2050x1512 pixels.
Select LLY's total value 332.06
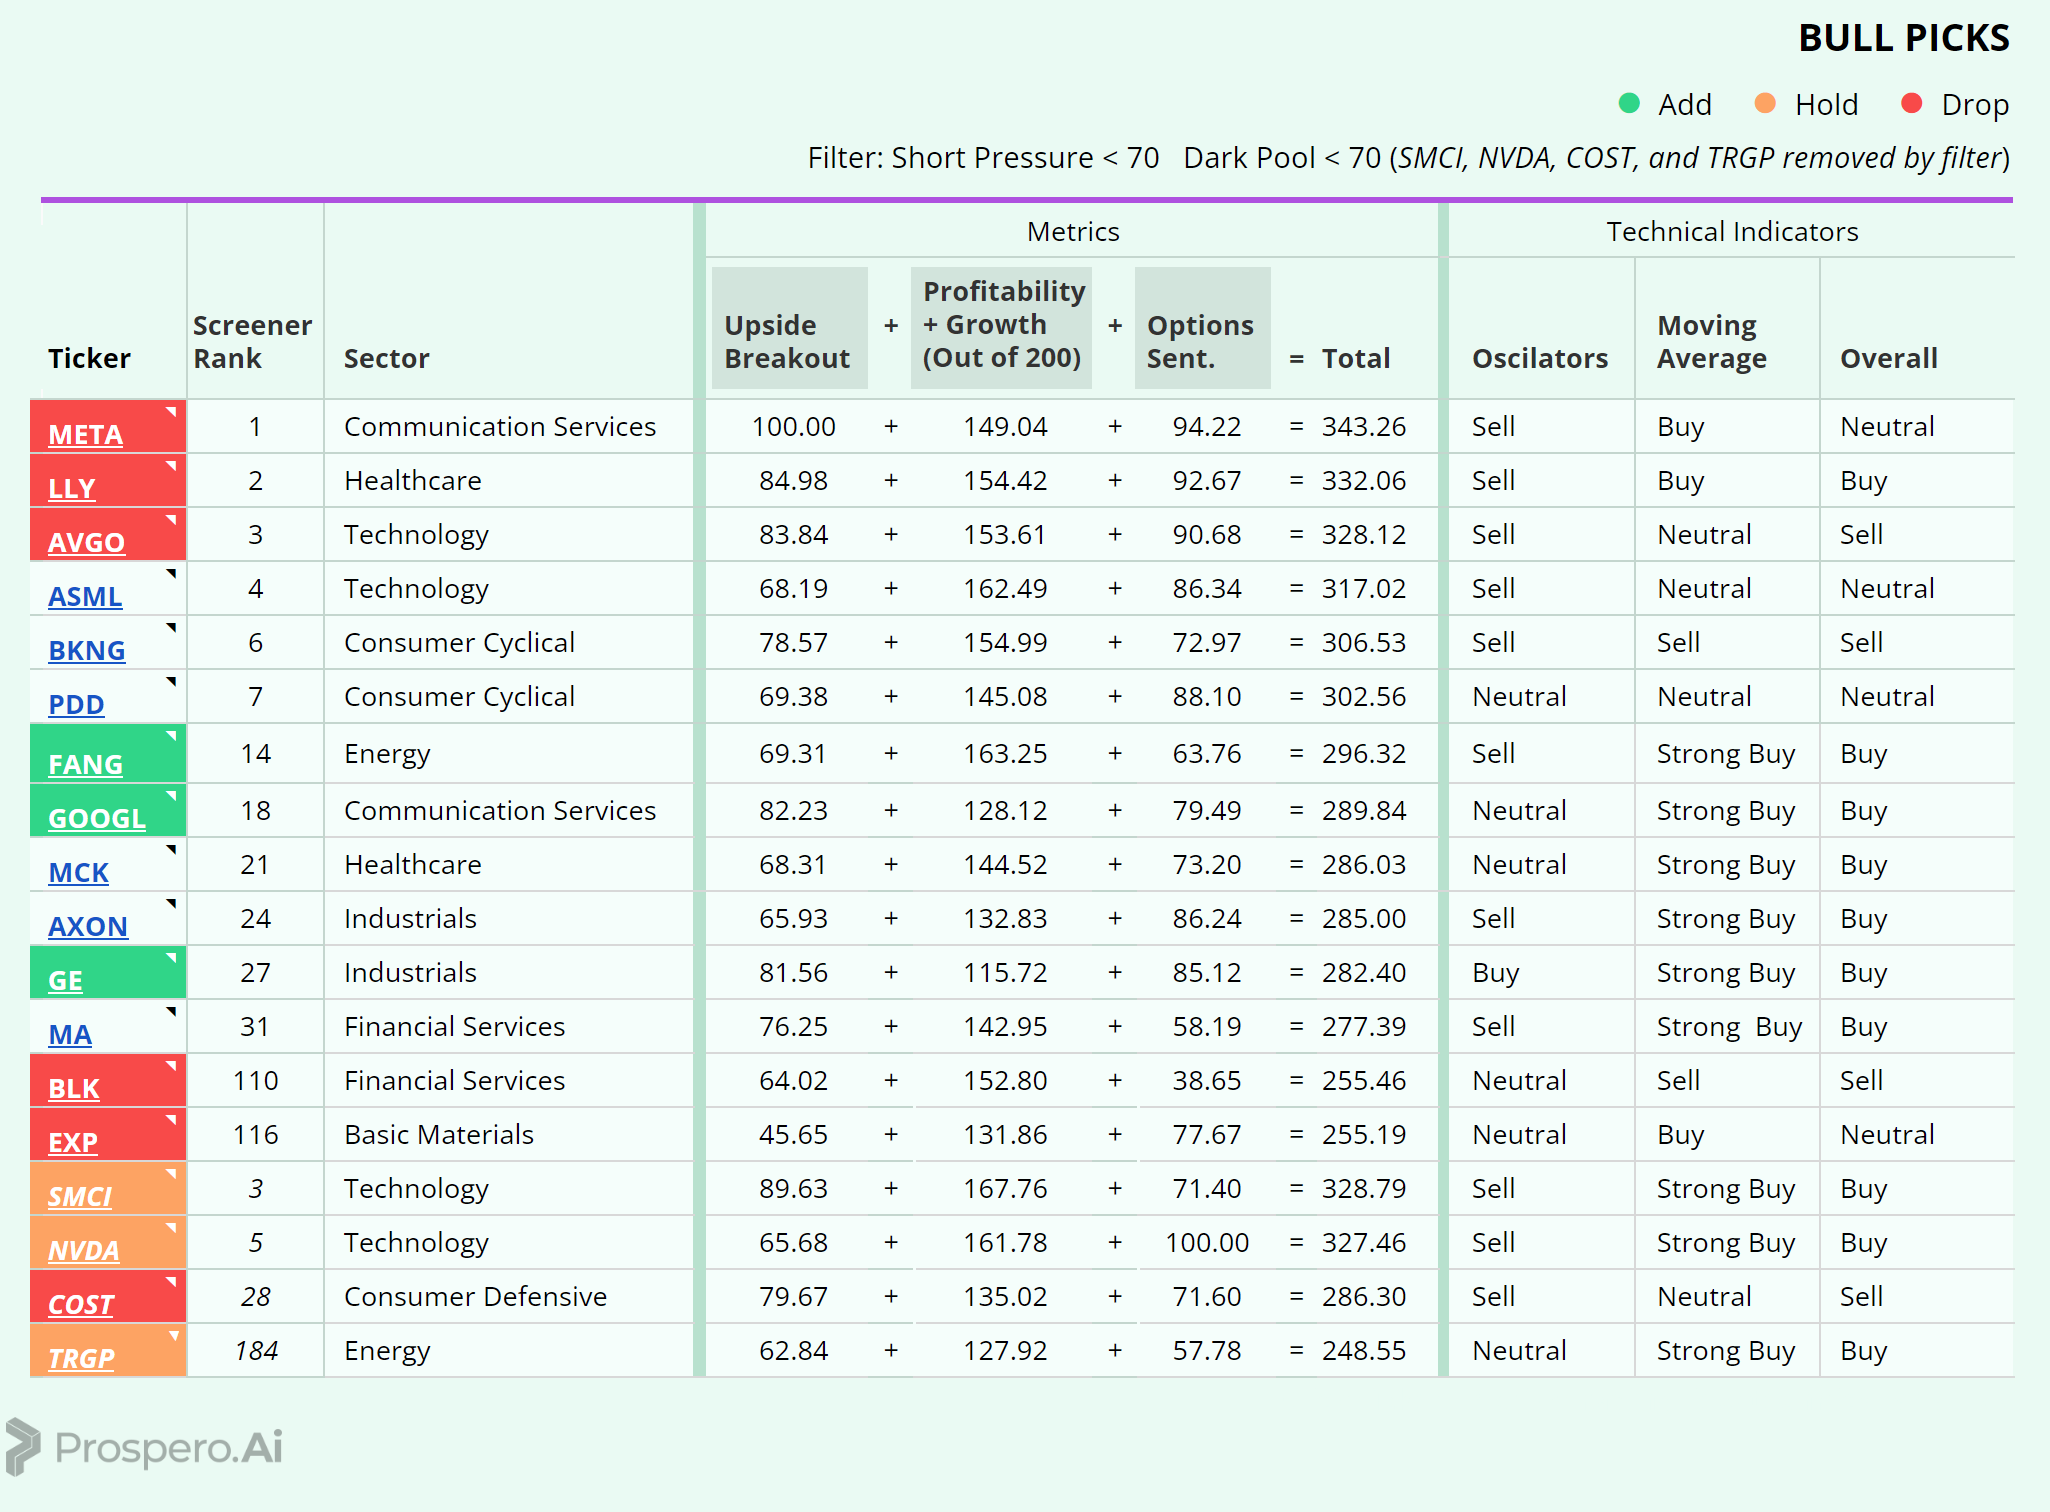(x=1364, y=481)
